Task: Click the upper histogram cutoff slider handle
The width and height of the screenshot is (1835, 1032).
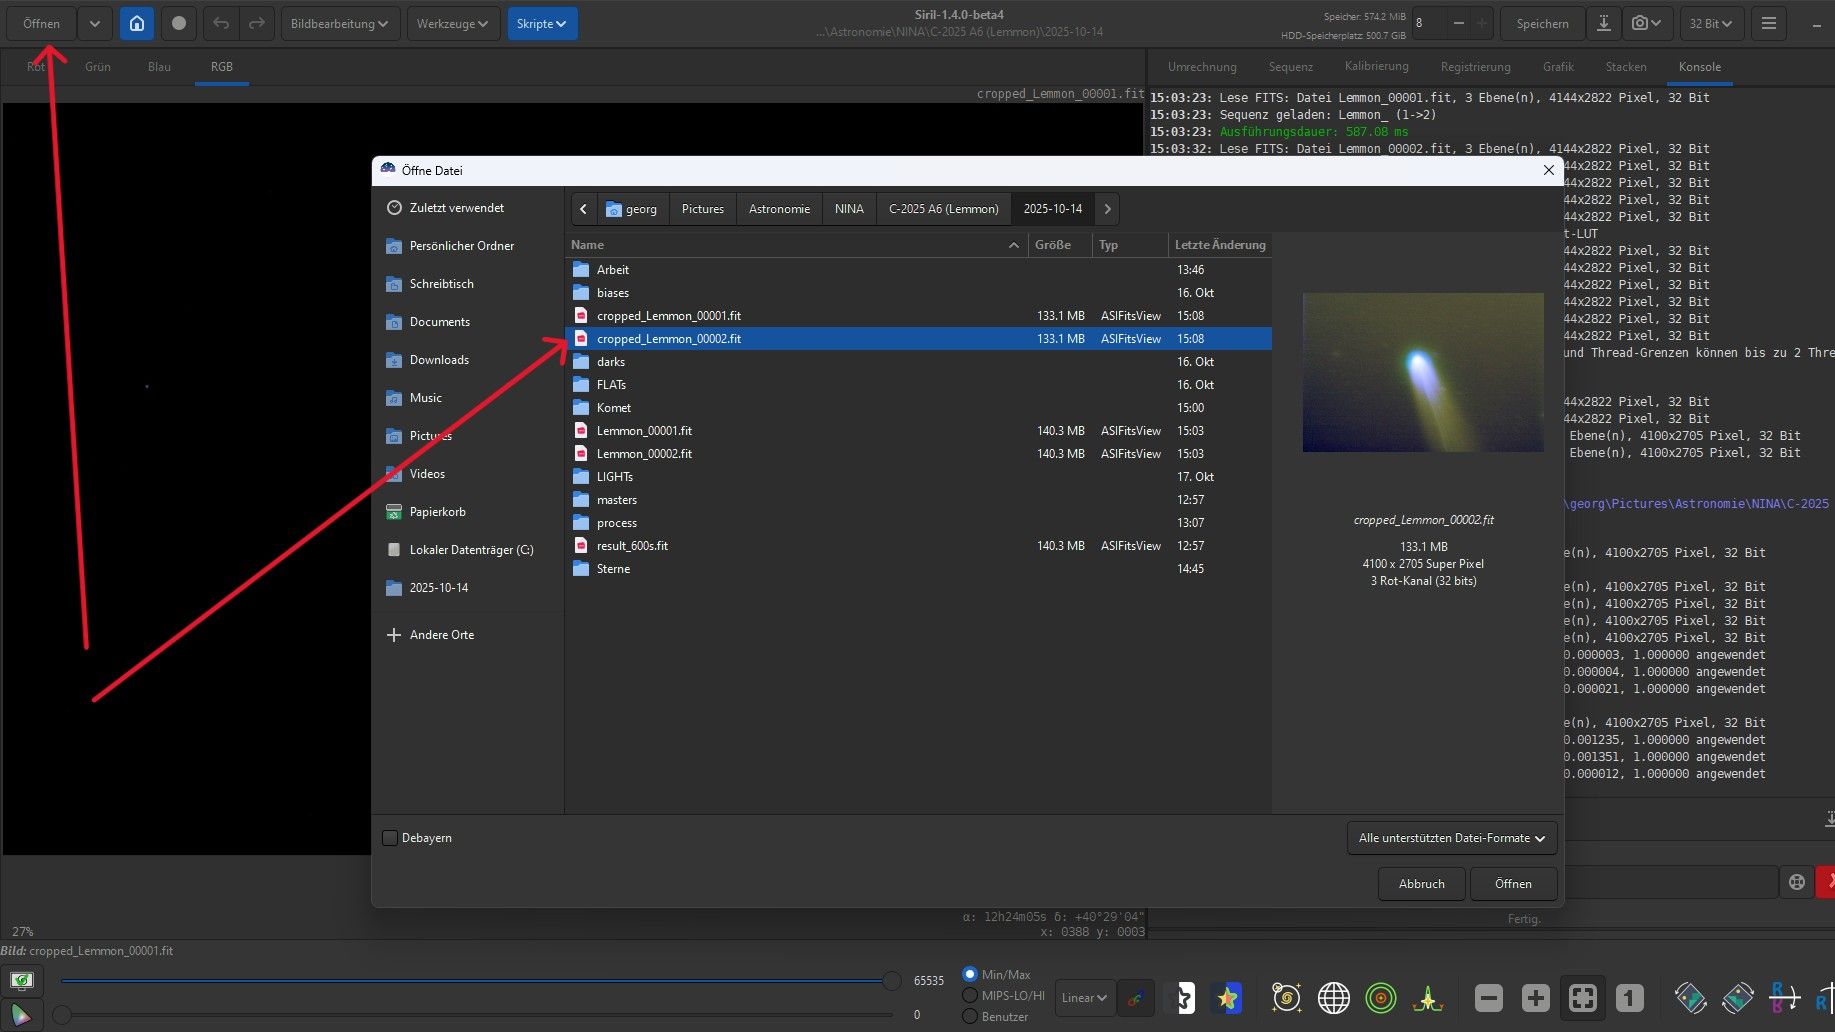Action: 891,981
